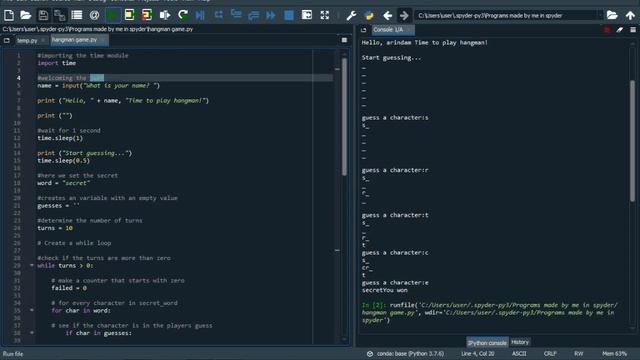Browse console tabs icon beside Console 1/A

[363, 30]
